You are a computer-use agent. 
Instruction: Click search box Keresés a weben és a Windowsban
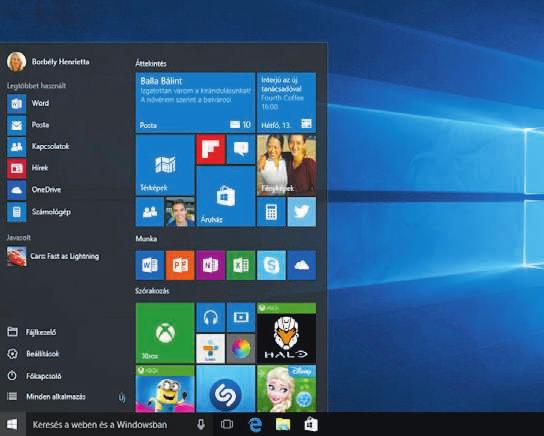click(x=120, y=424)
